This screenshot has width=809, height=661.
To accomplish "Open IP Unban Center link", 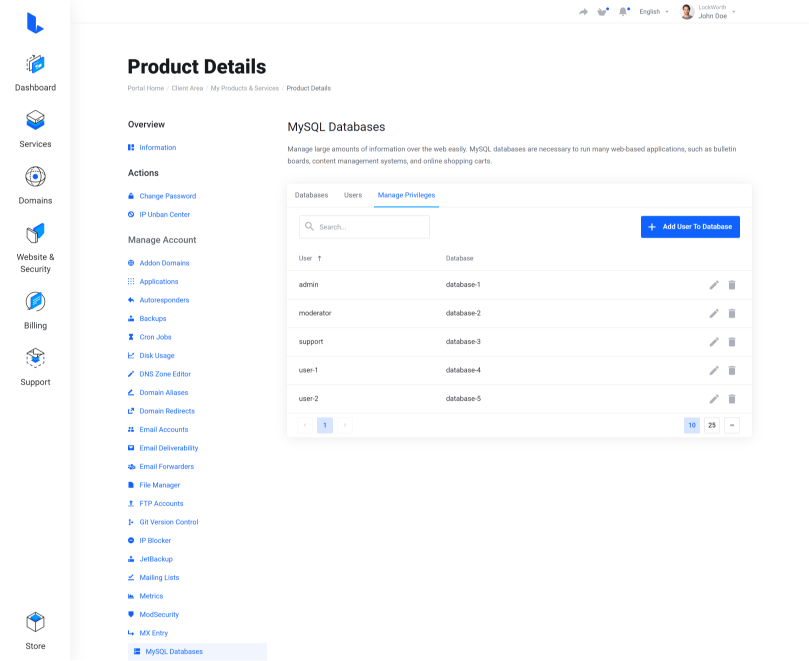I will click(x=165, y=215).
